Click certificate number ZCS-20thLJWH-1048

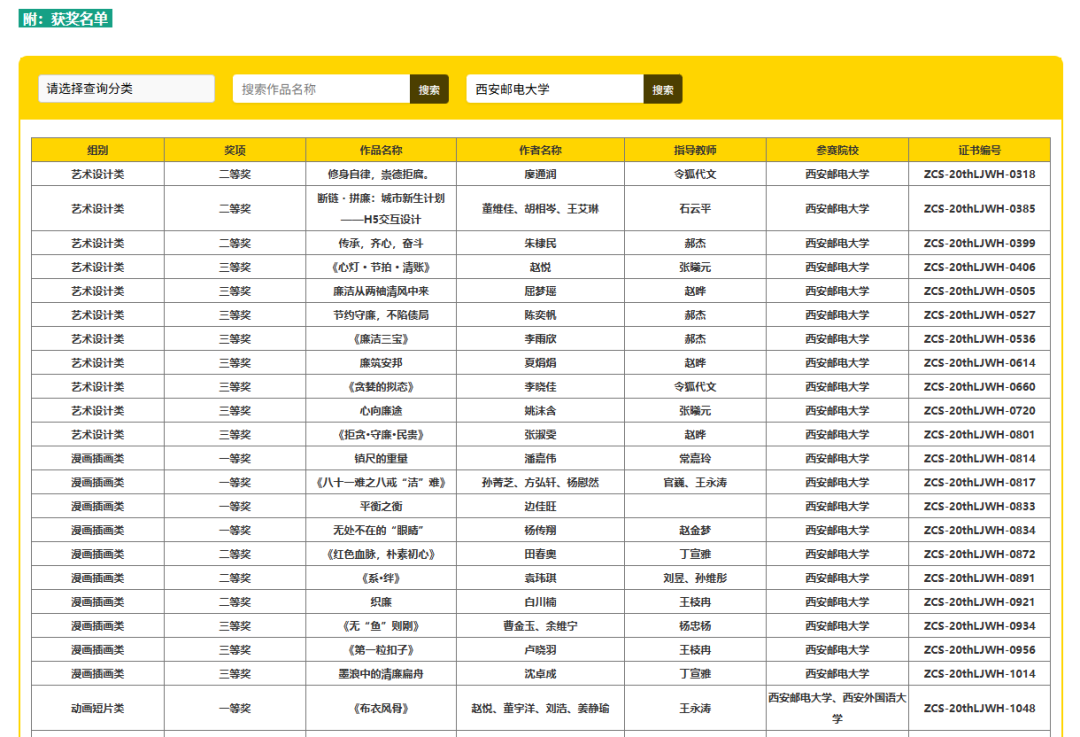point(979,709)
